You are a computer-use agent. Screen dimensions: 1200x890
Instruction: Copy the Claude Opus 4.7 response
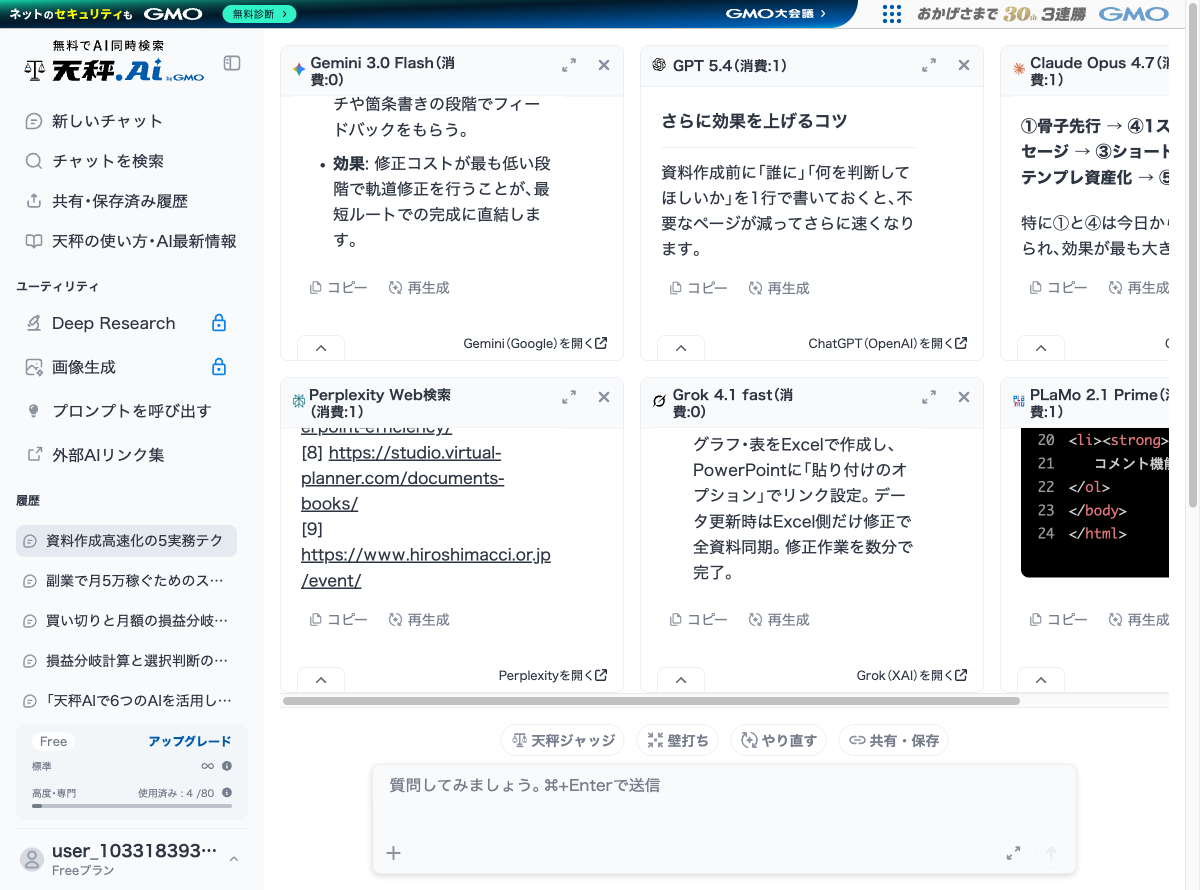pyautogui.click(x=1058, y=287)
